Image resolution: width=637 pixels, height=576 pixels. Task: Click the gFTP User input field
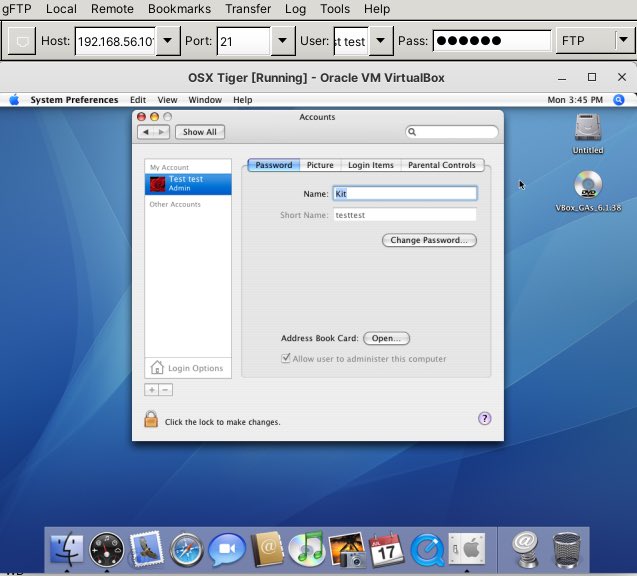pos(351,41)
